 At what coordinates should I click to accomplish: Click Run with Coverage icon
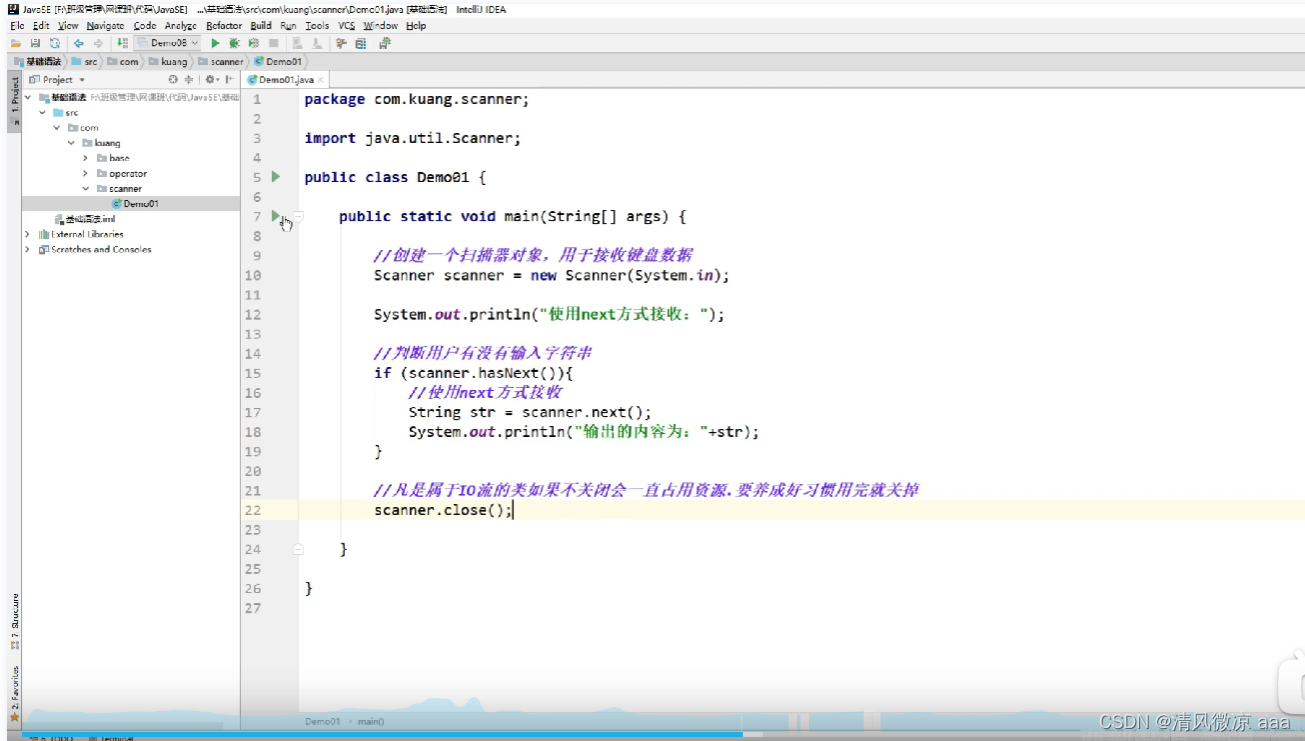[253, 43]
